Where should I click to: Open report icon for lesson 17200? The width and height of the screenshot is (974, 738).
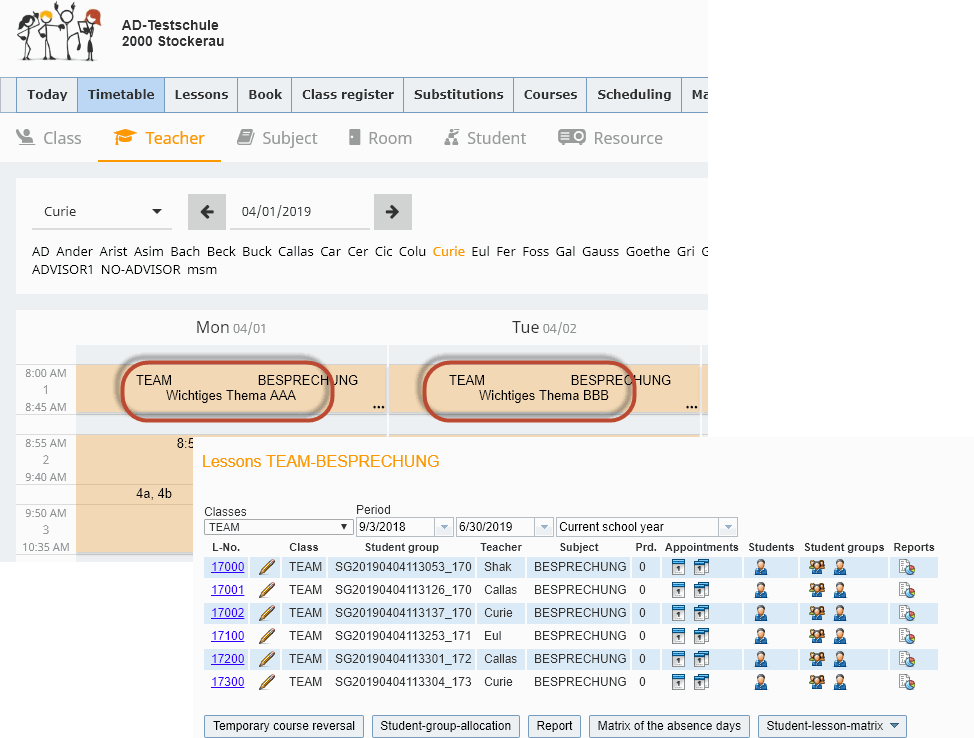[907, 659]
